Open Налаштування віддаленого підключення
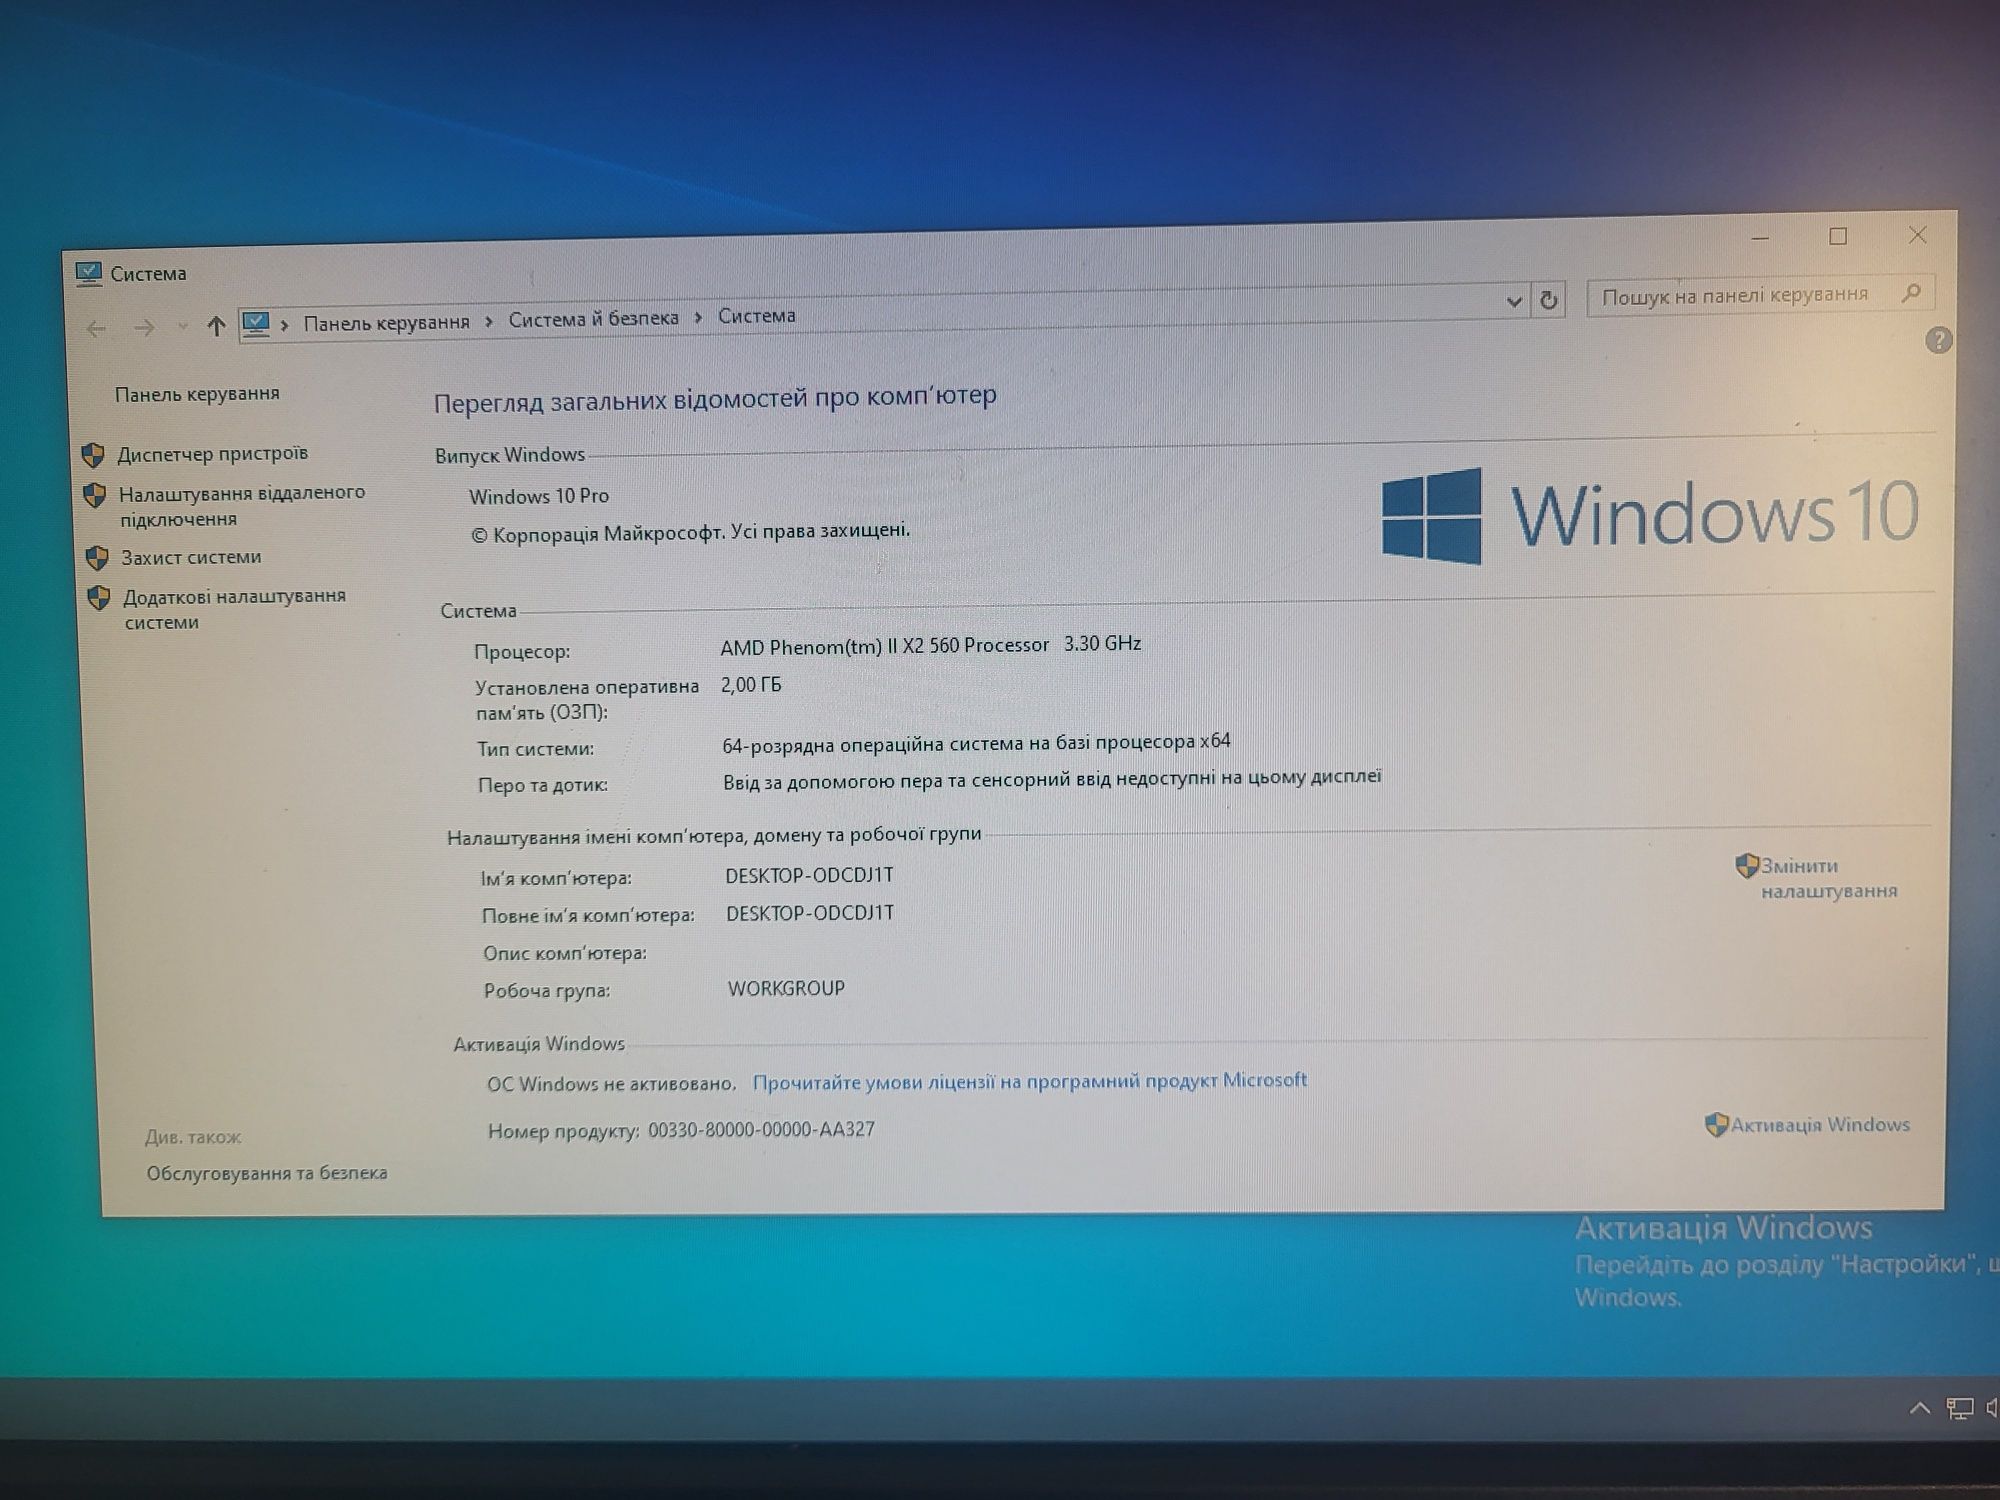 pyautogui.click(x=241, y=506)
